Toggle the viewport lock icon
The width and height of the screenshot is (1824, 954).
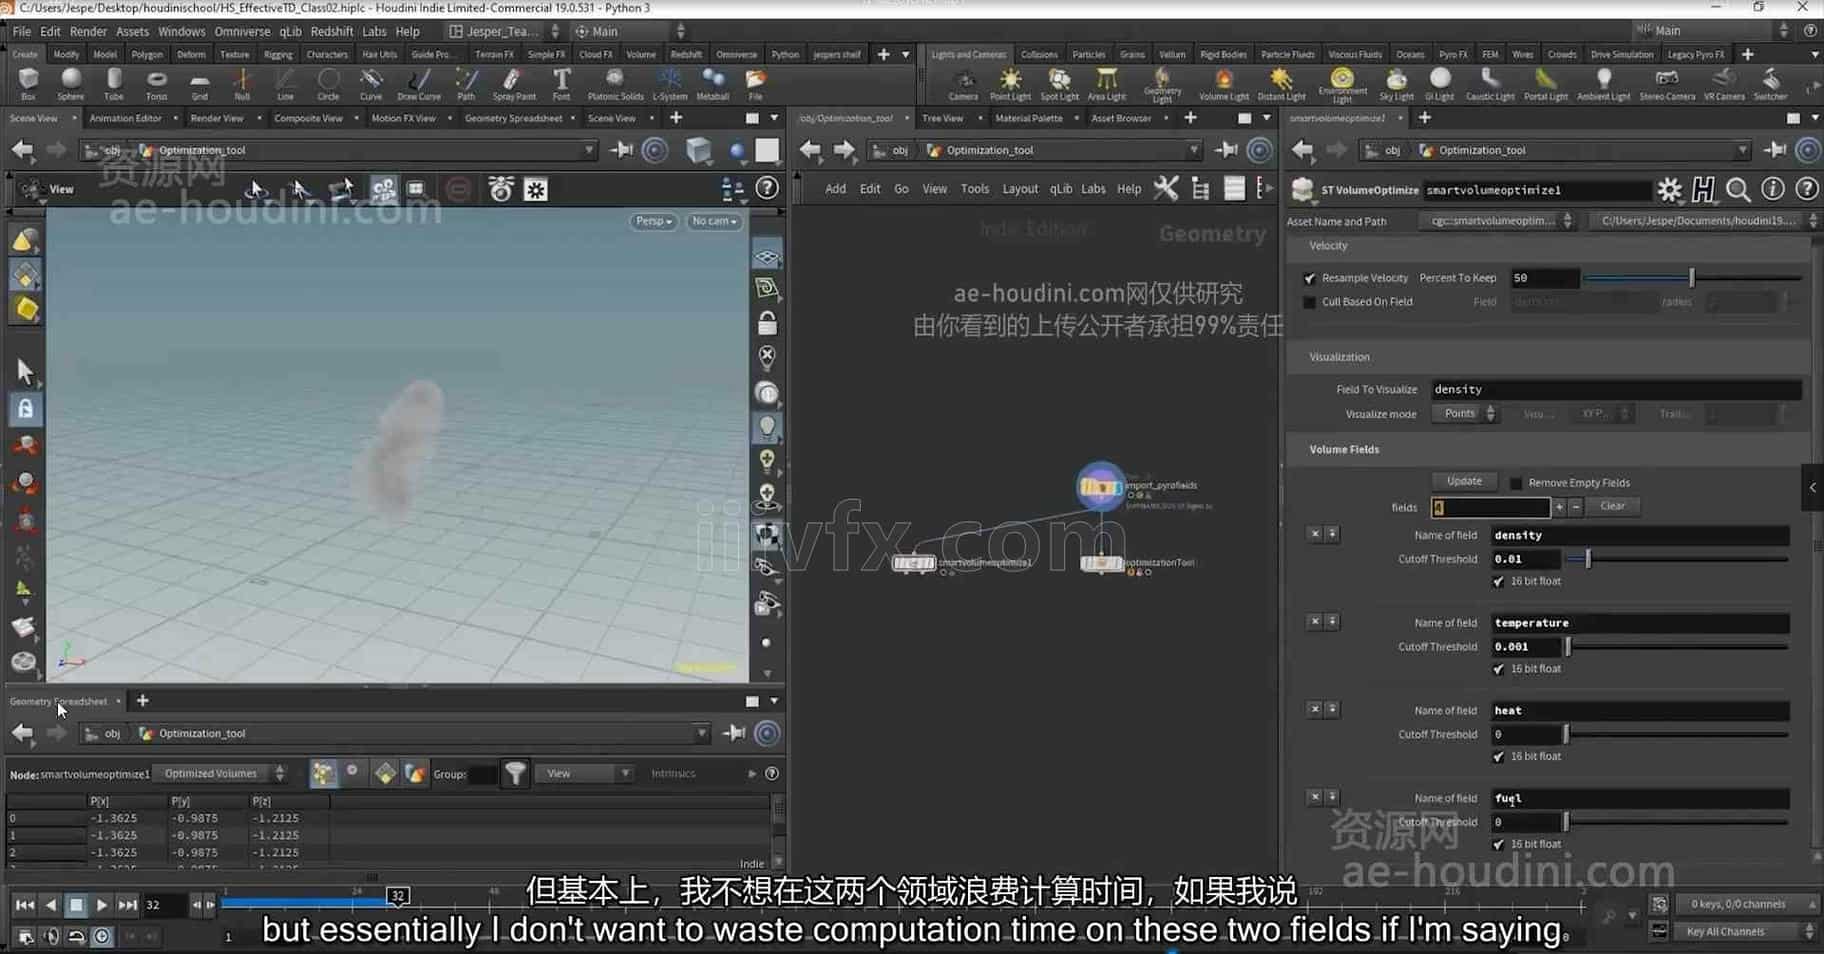767,323
